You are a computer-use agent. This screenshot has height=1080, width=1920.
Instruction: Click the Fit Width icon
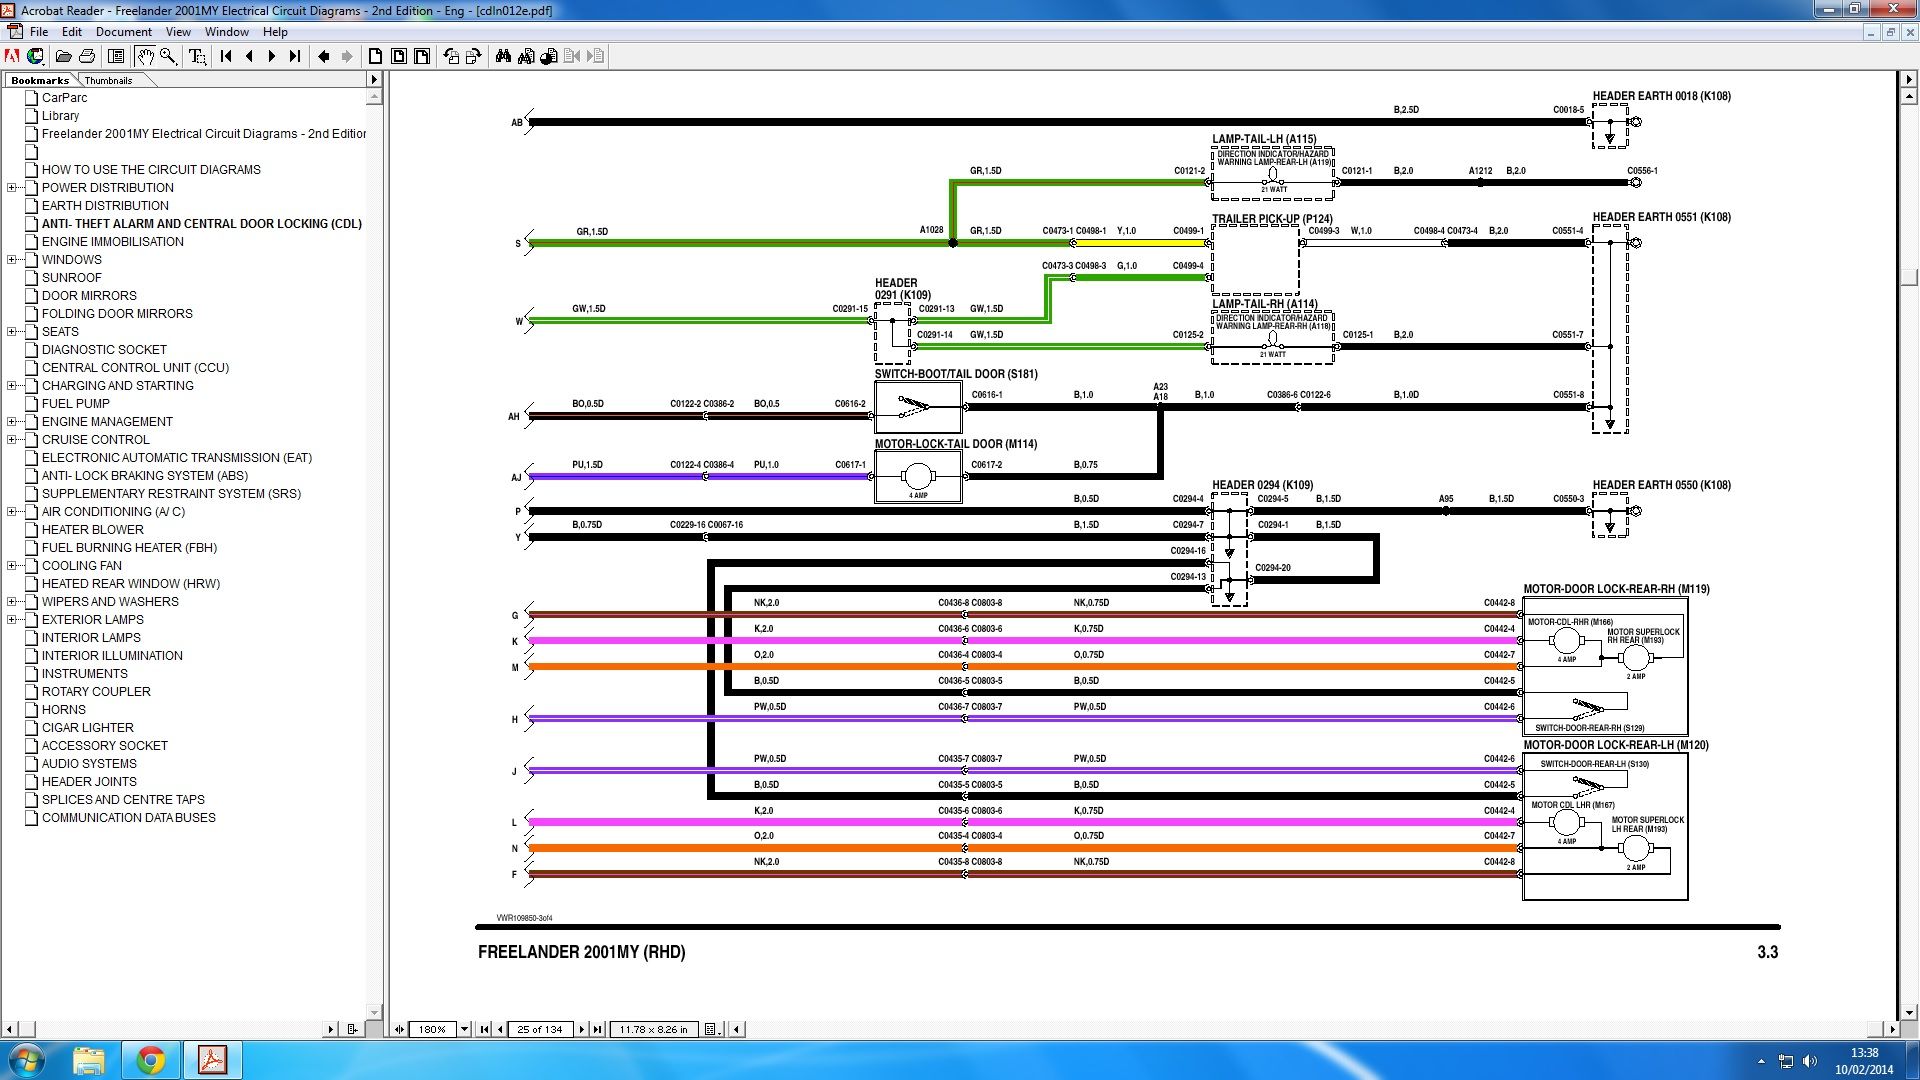click(x=422, y=56)
